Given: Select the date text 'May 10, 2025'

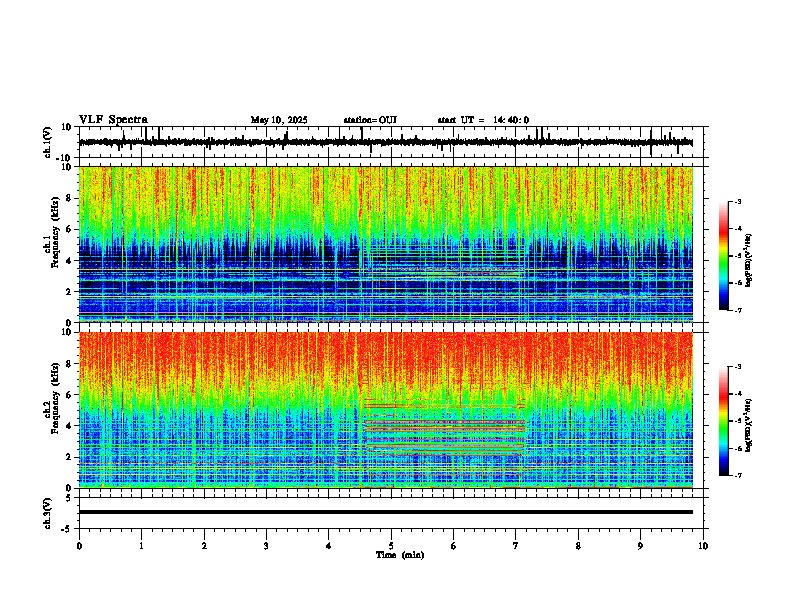Looking at the screenshot, I should point(279,120).
